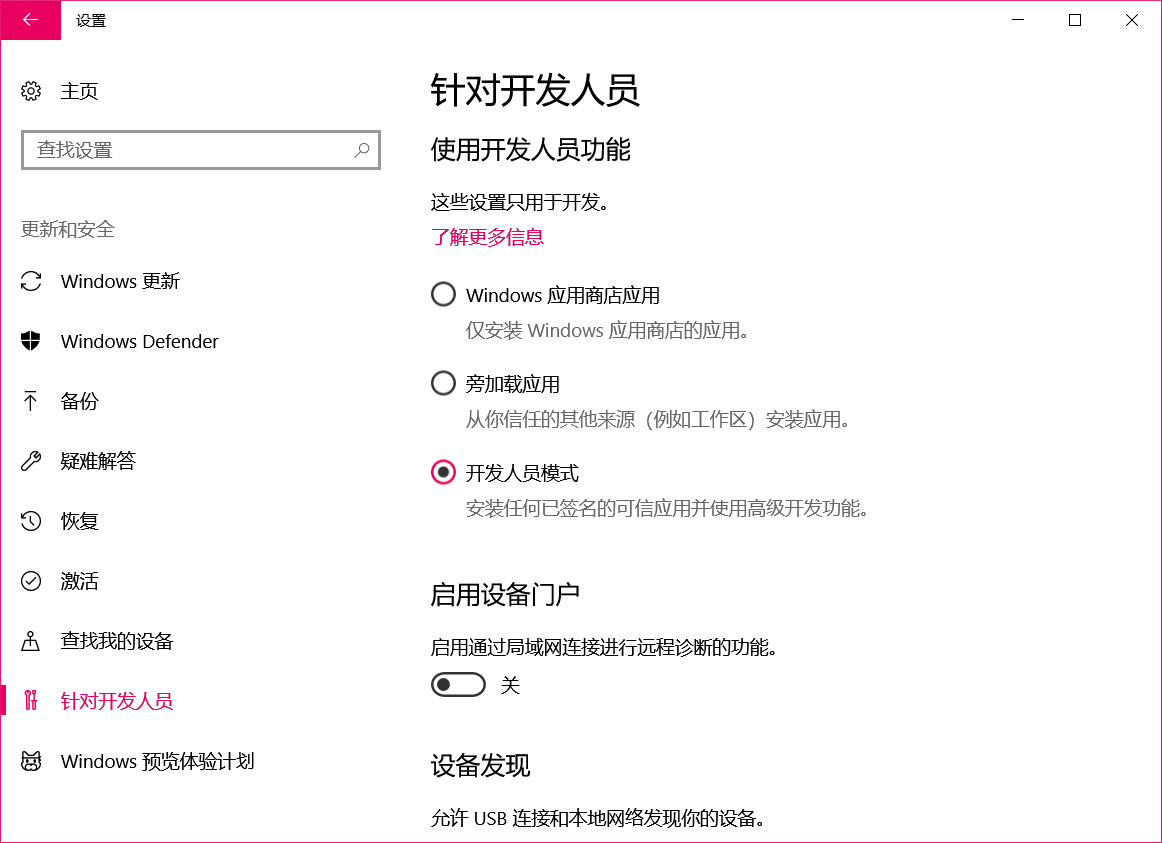Select the 开发人员模式 radio button
Image resolution: width=1162 pixels, height=843 pixels.
click(443, 472)
